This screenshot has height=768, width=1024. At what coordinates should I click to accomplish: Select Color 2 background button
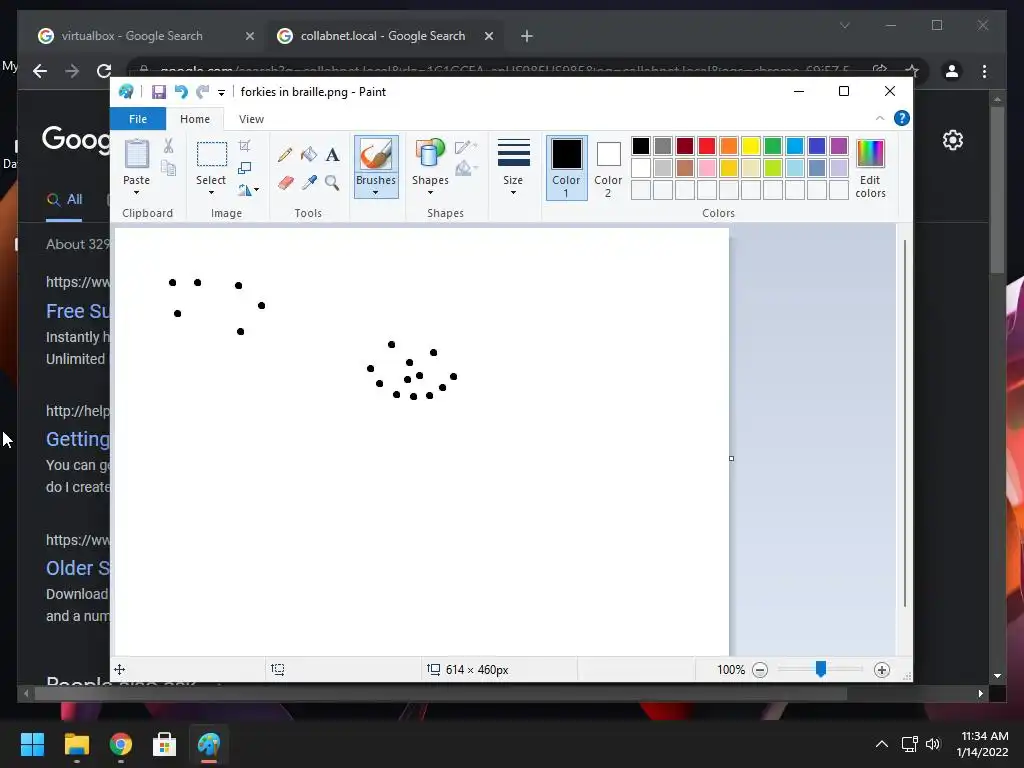[608, 167]
